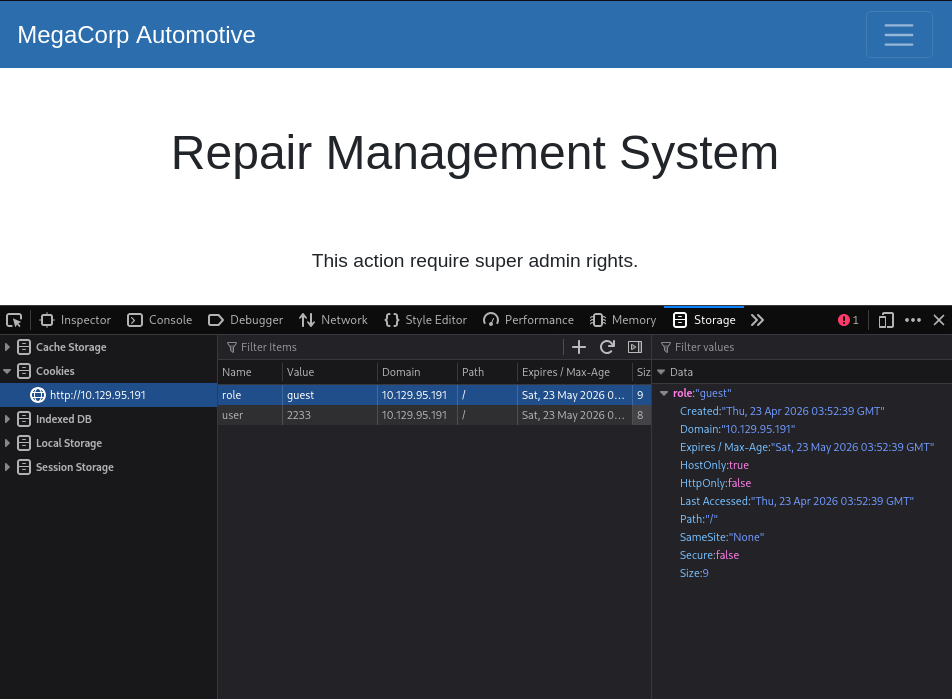
Task: Click the 2233 cookie value cell
Action: point(330,415)
